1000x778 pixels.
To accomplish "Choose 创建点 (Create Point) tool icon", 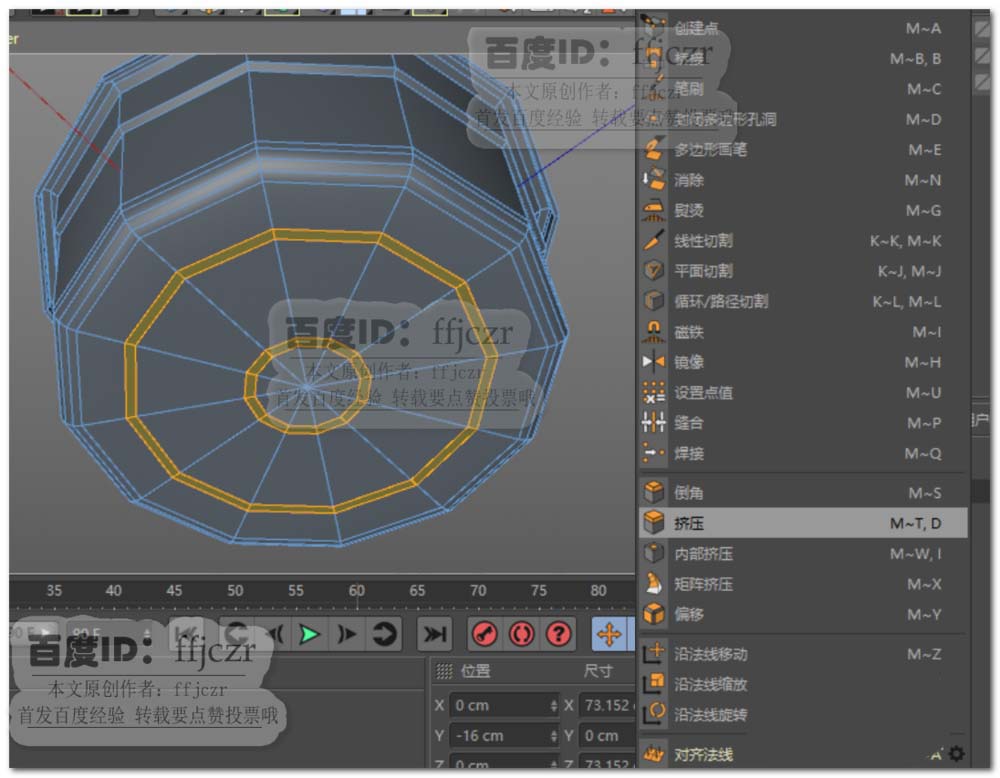I will (654, 26).
